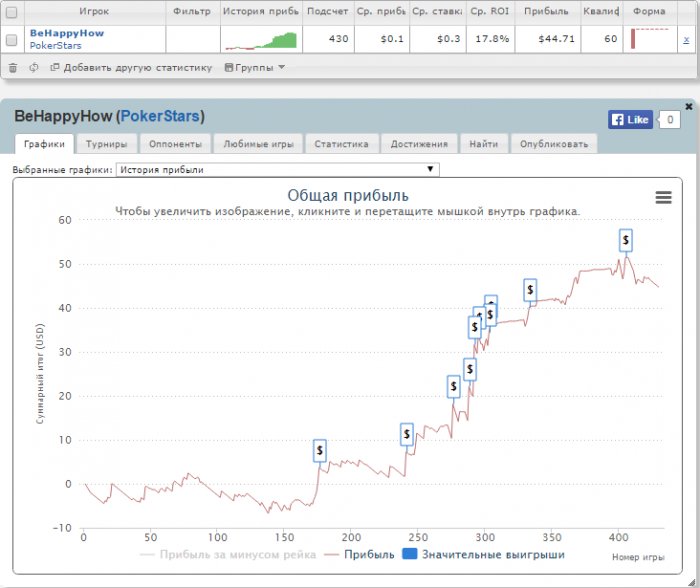The width and height of the screenshot is (700, 588).
Task: Close the player chart panel
Action: click(x=688, y=106)
